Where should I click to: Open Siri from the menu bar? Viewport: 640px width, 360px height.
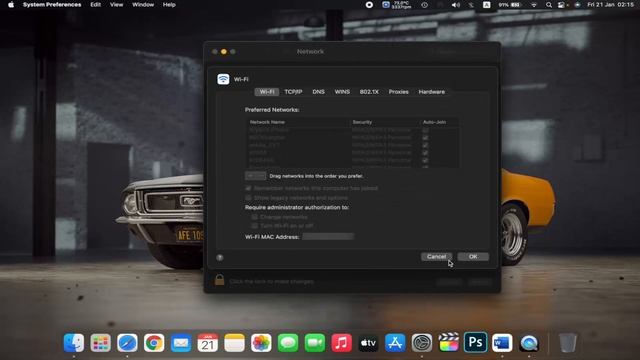tap(577, 5)
